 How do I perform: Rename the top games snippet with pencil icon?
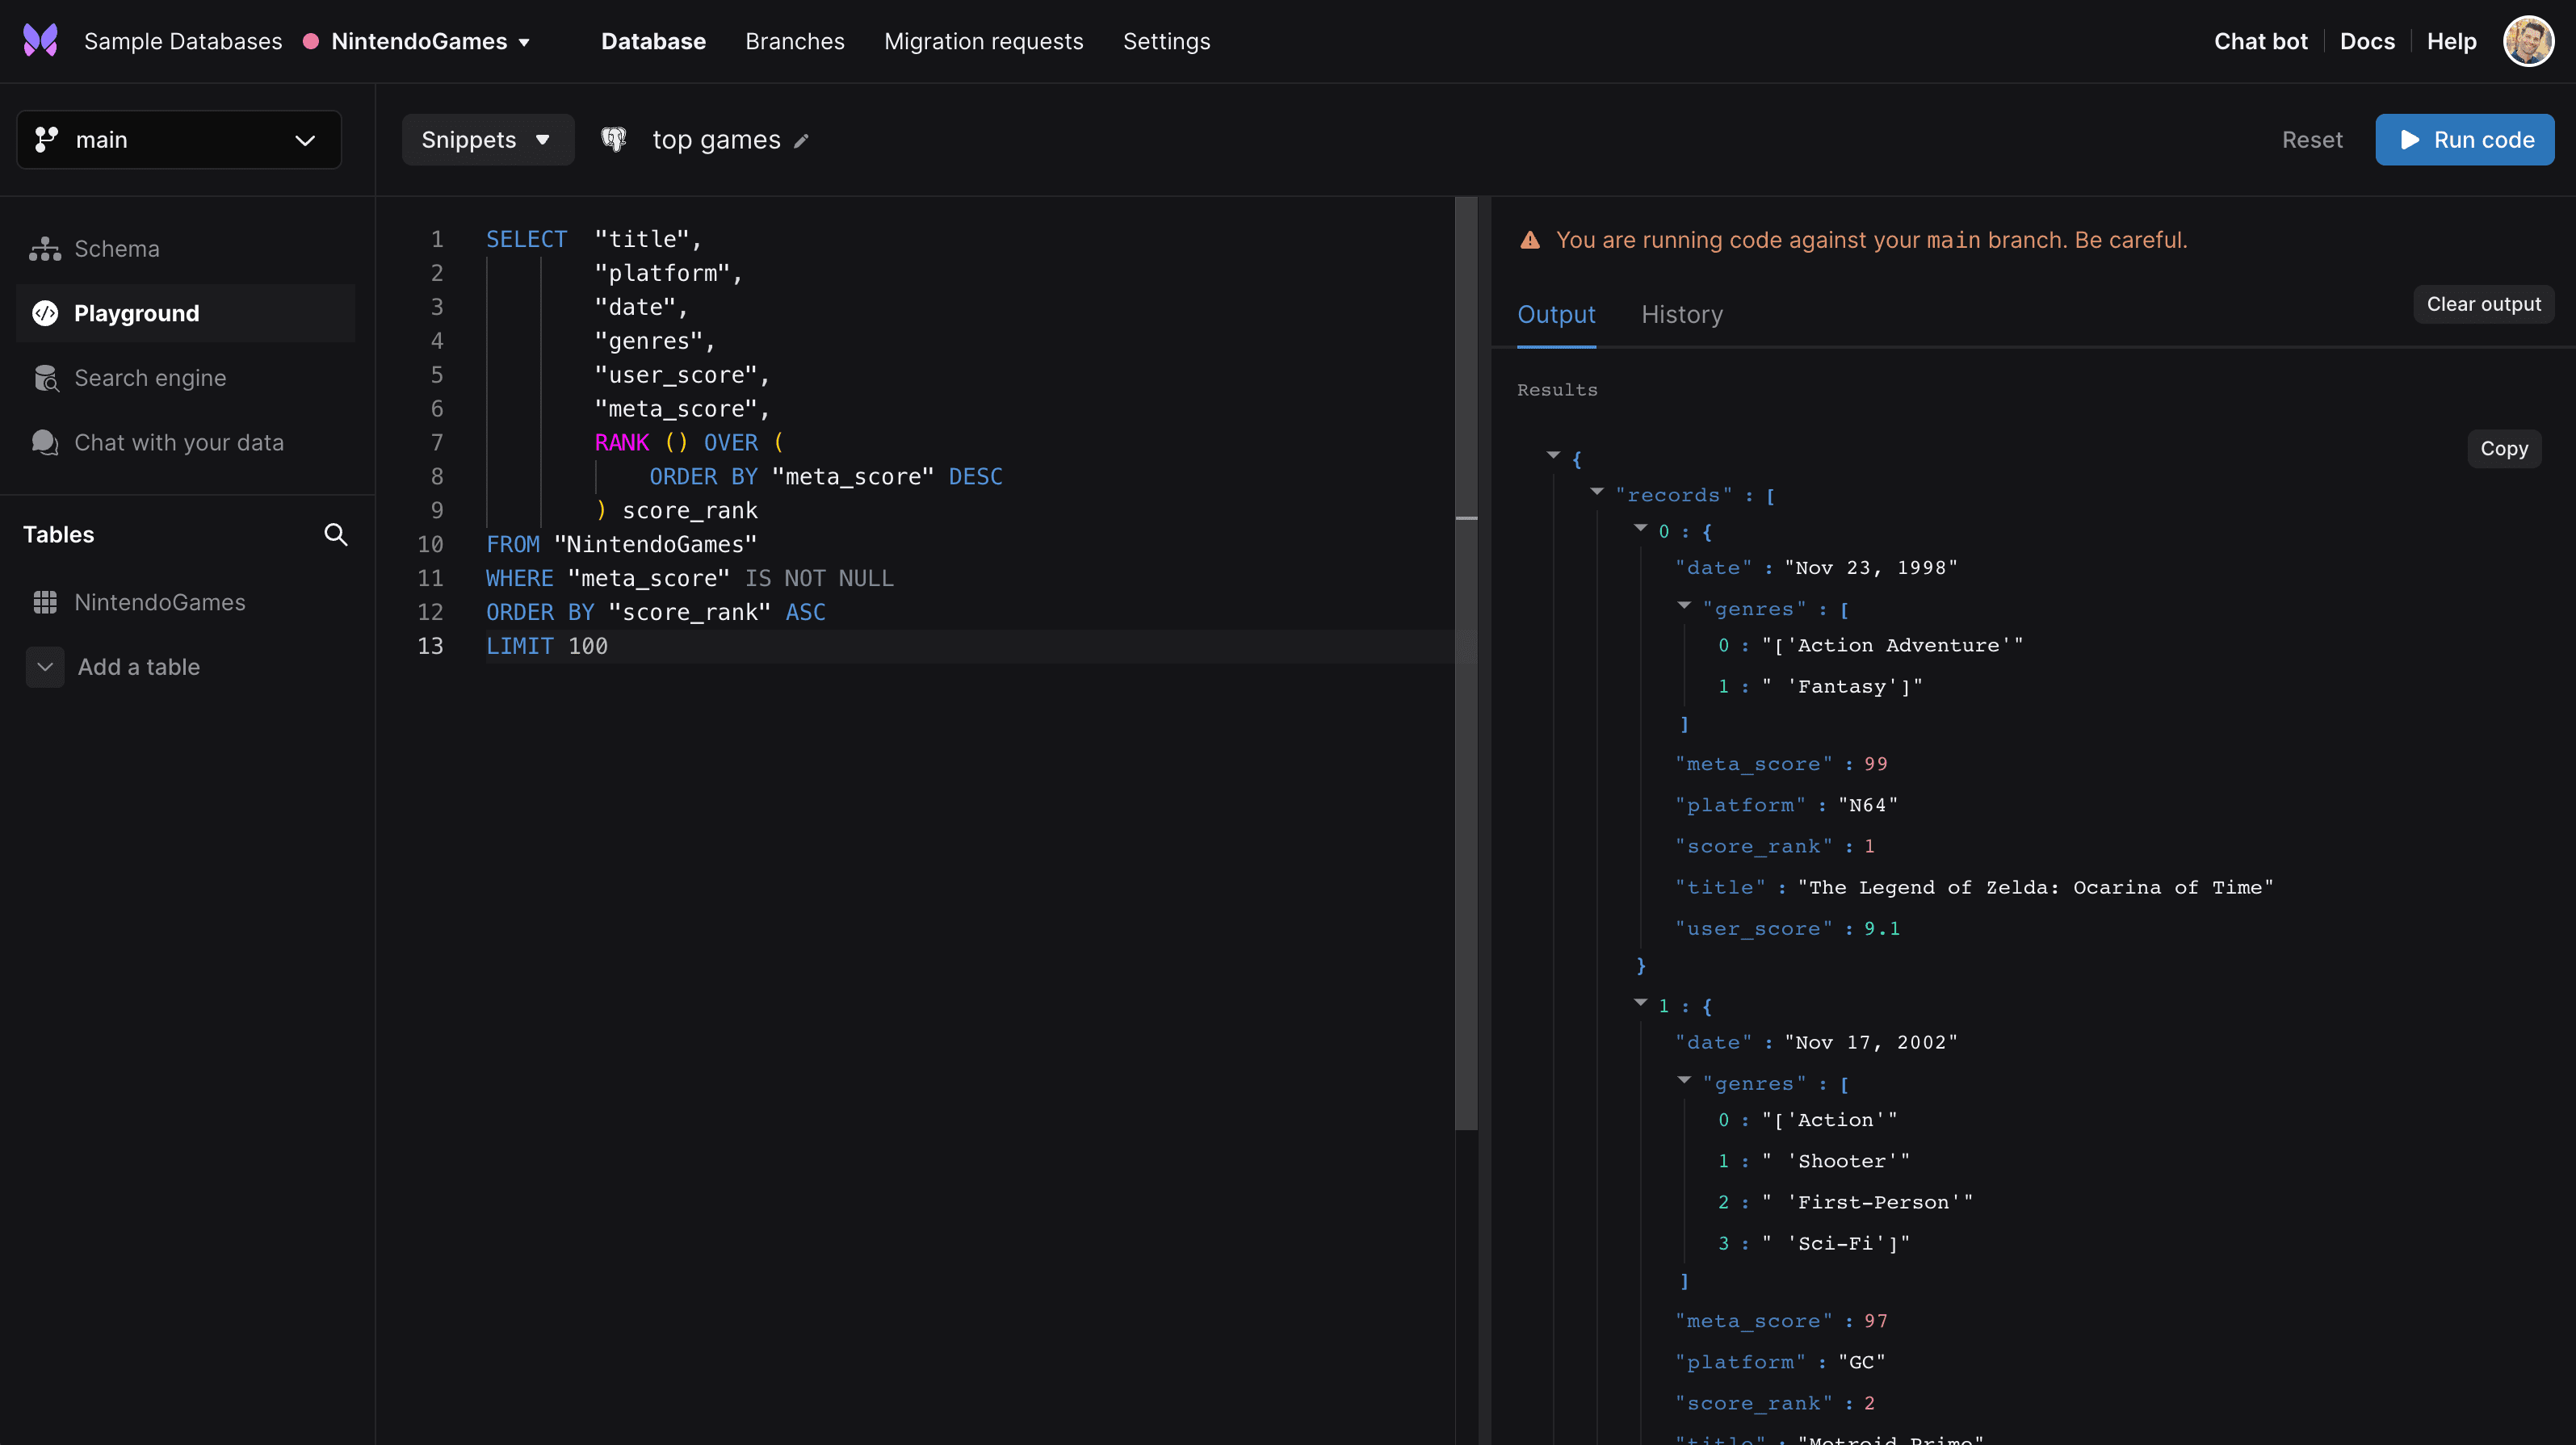(x=801, y=141)
